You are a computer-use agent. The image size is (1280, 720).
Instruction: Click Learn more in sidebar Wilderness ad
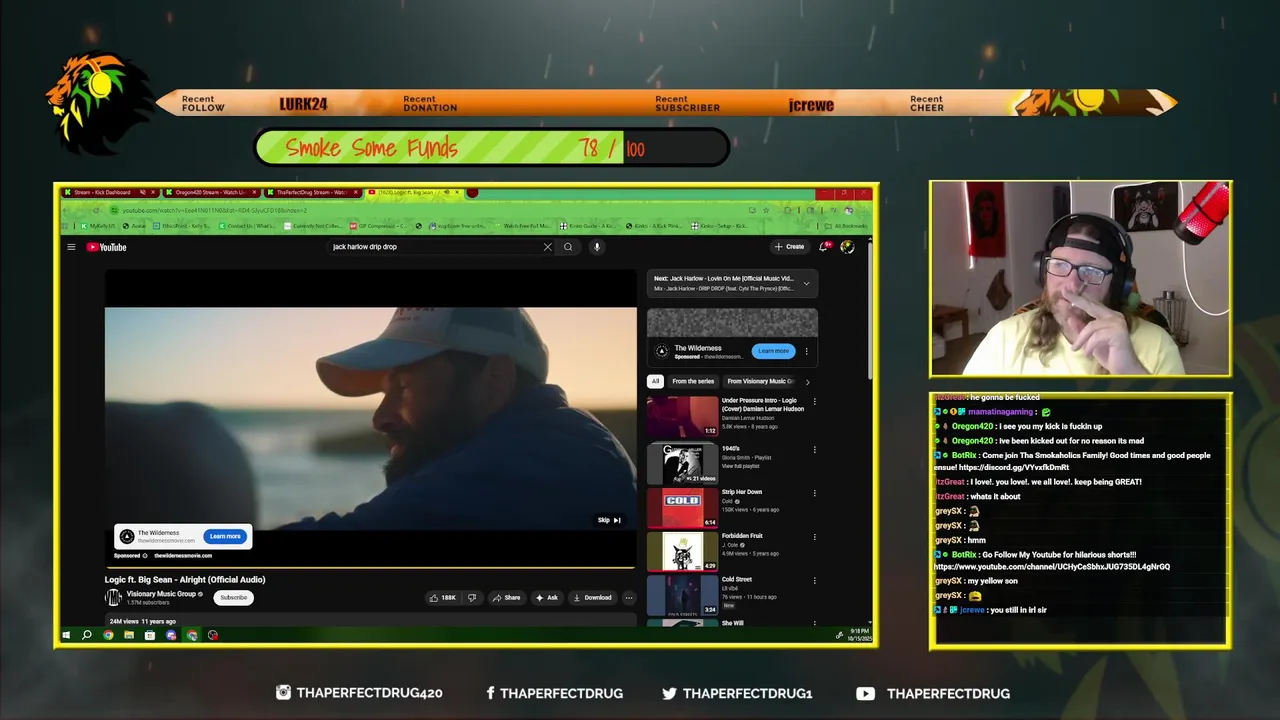[x=773, y=351]
